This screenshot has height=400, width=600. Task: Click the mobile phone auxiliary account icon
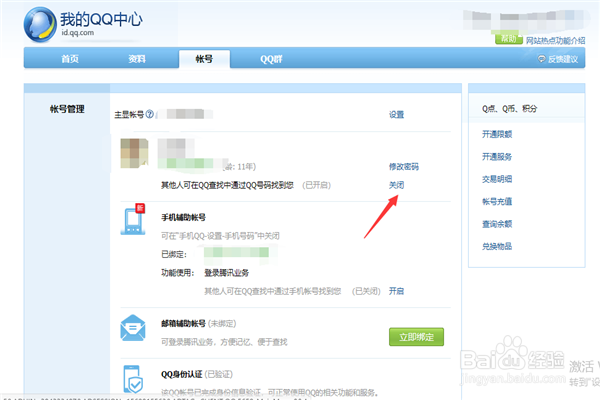pyautogui.click(x=133, y=219)
